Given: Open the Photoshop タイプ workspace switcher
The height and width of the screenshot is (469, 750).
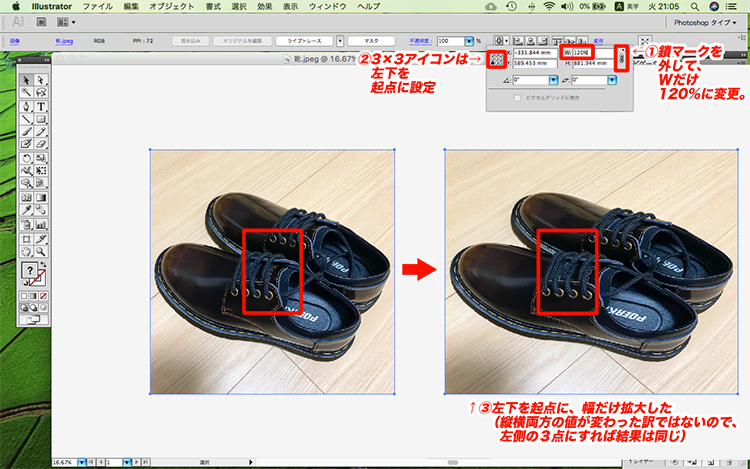Looking at the screenshot, I should [x=706, y=22].
